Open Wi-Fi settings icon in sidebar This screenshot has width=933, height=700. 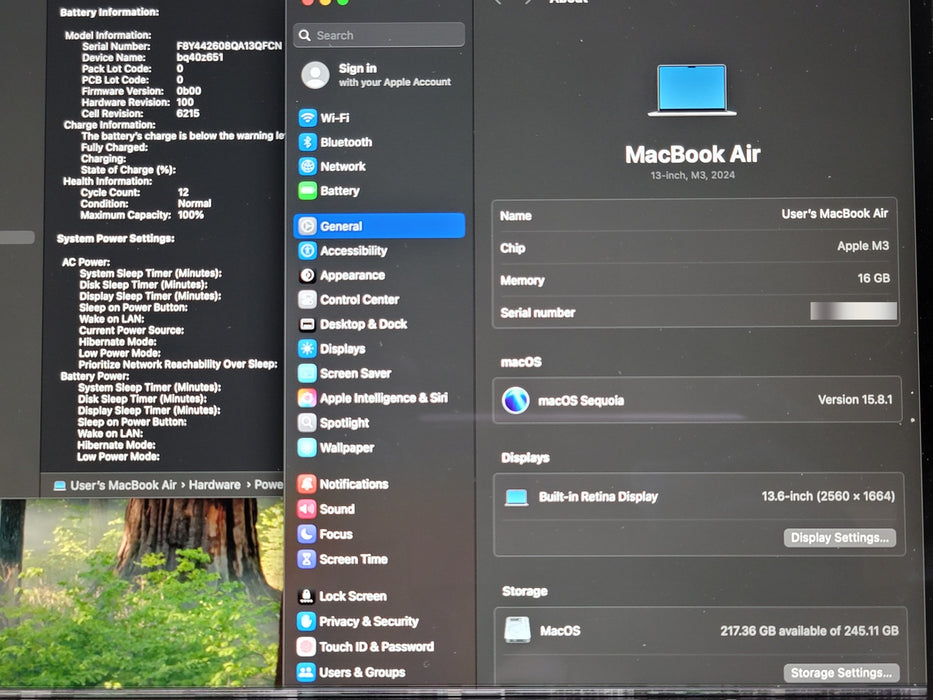(307, 118)
